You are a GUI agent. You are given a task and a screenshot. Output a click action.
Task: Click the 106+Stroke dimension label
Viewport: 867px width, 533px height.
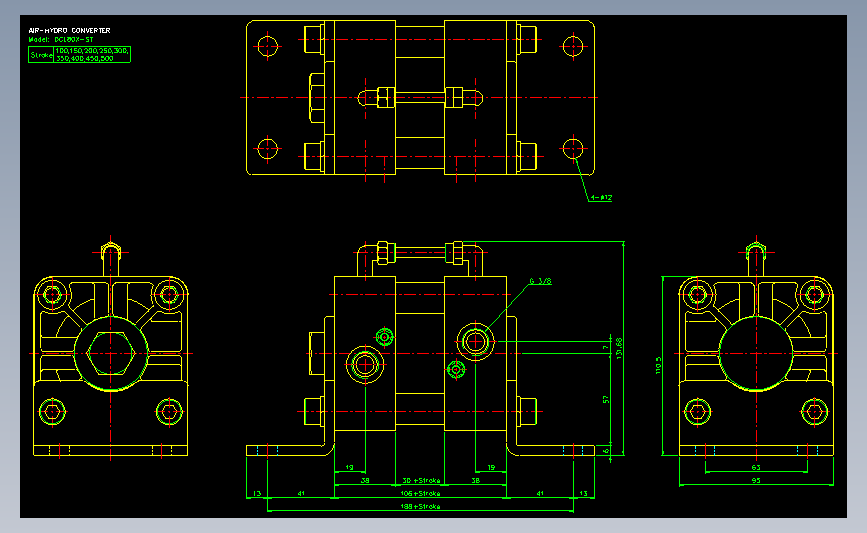coord(420,493)
